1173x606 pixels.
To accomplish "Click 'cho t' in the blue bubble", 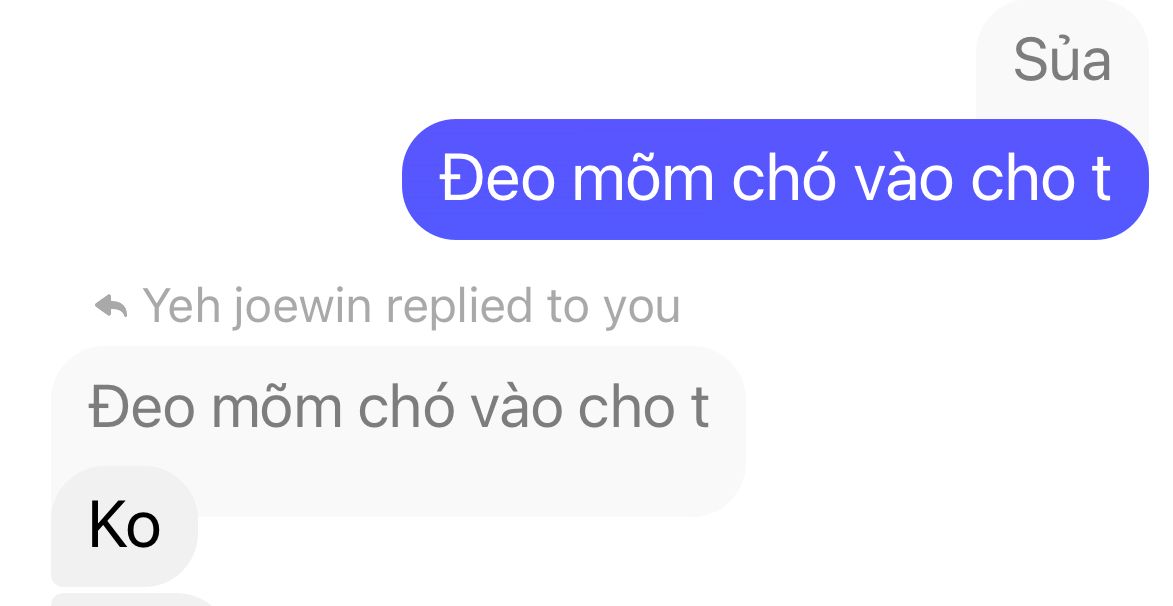I will [x=1041, y=180].
